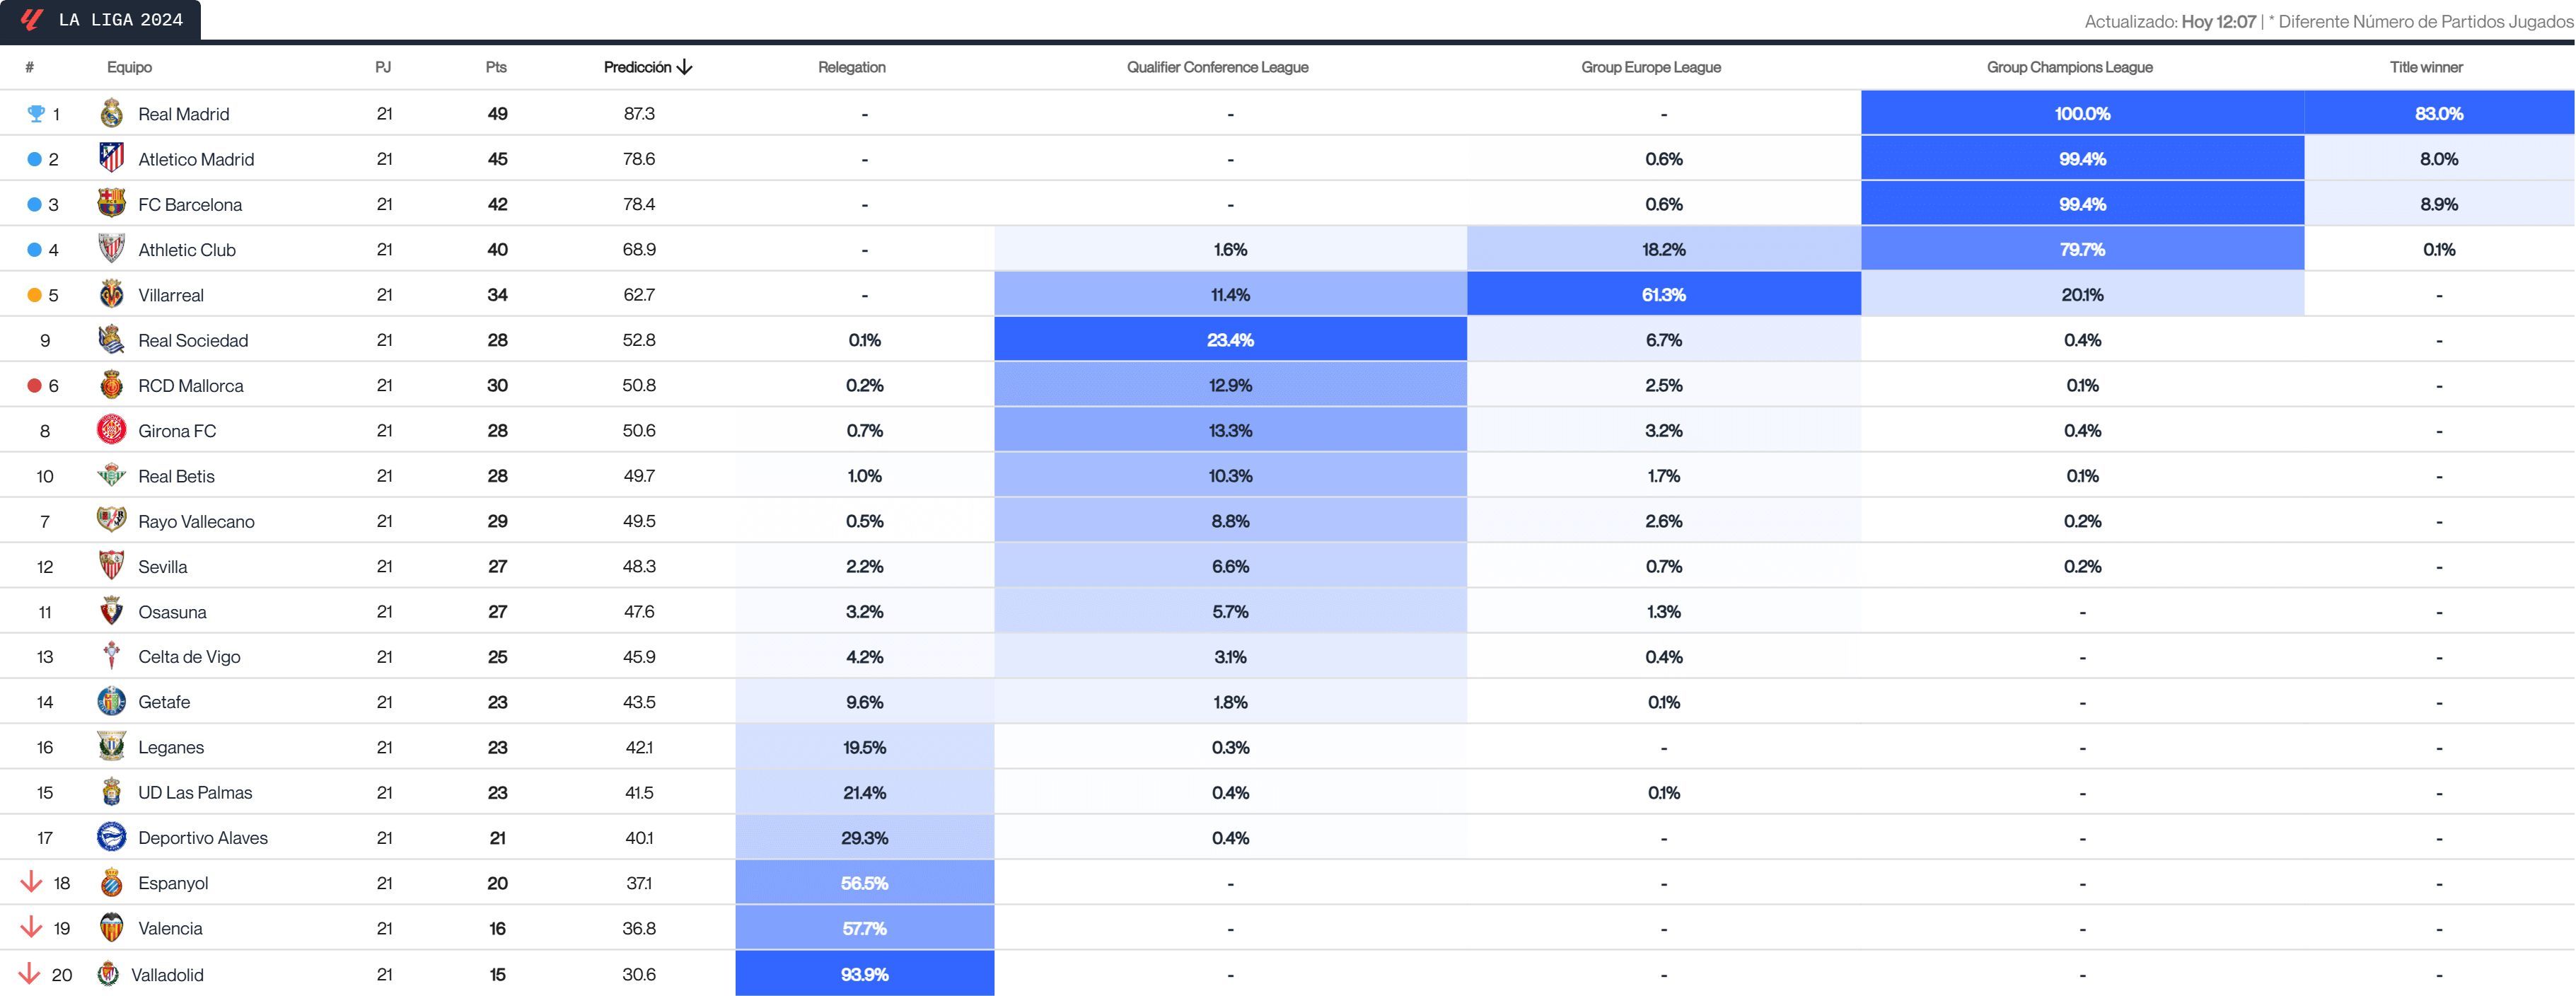Toggle the blue dot beside Athletic Club
This screenshot has width=2576, height=996.
click(x=33, y=249)
